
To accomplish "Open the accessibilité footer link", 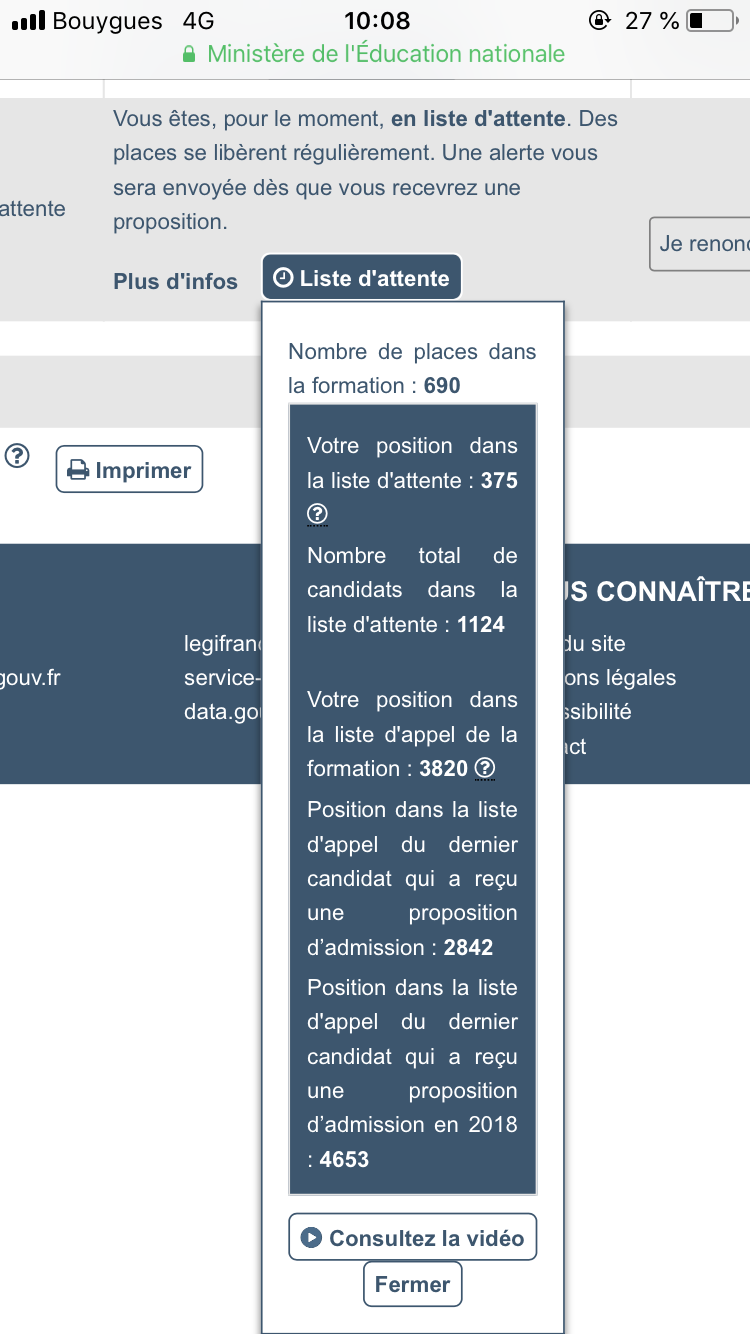I will point(598,712).
